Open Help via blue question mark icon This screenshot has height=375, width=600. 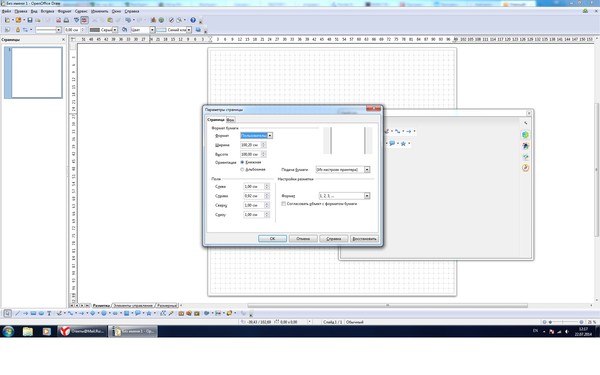(193, 20)
